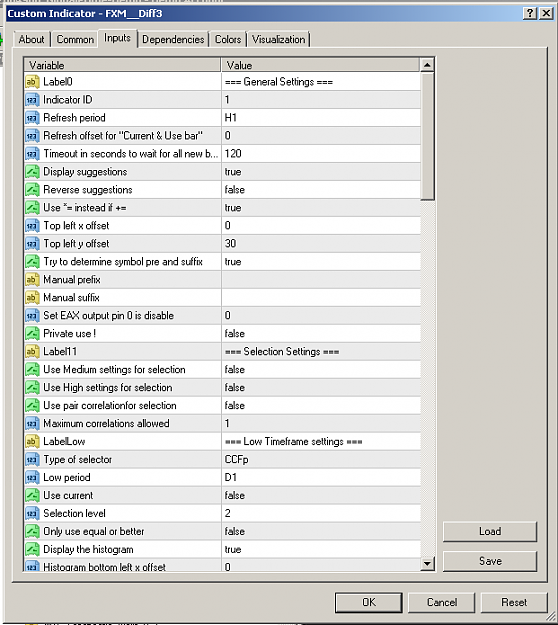Click the empty Manual prefix value field
The image size is (558, 625).
point(321,279)
